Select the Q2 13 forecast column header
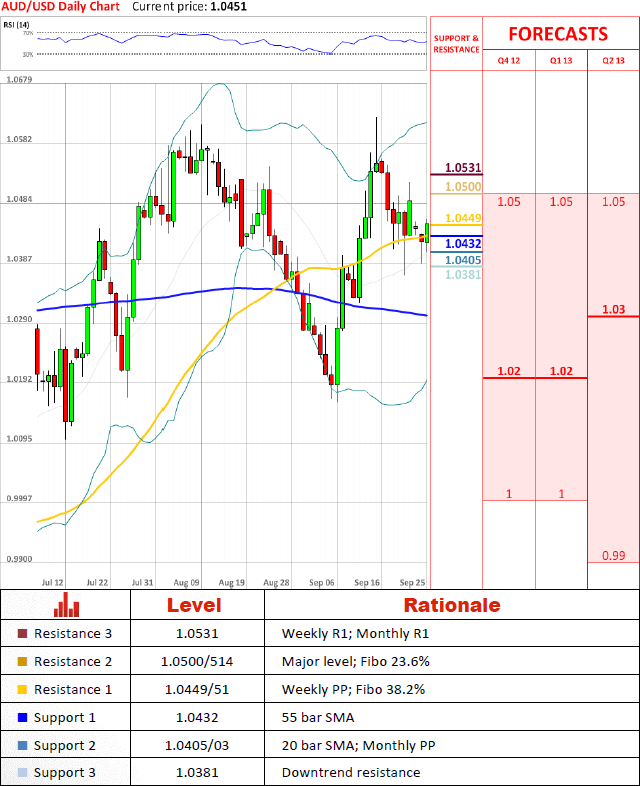 point(613,60)
